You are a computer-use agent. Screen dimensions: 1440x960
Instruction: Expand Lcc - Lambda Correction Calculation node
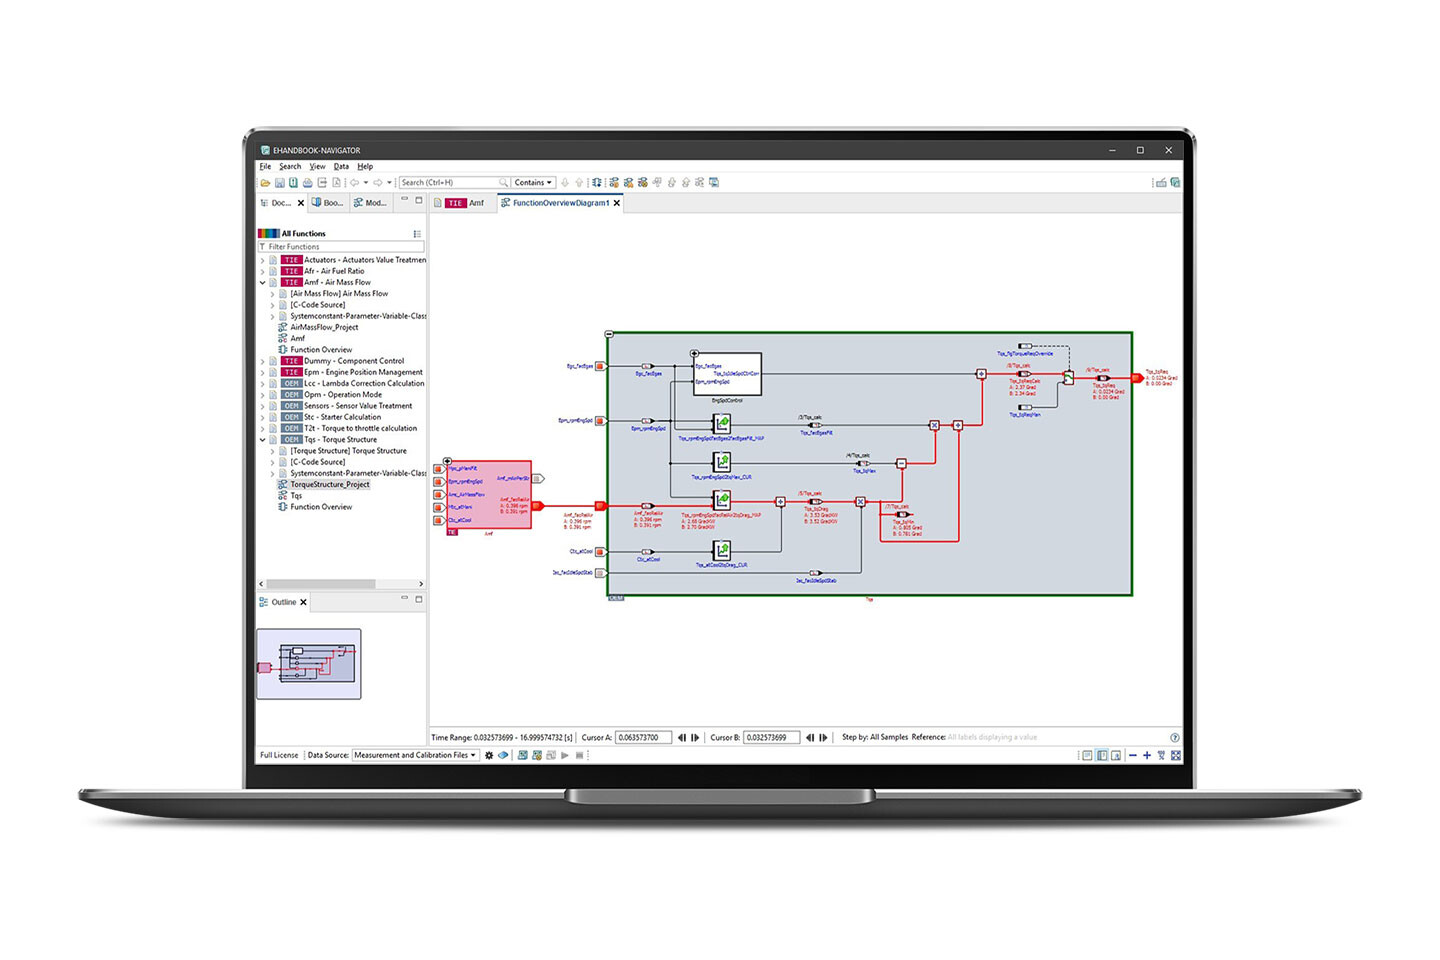point(263,384)
